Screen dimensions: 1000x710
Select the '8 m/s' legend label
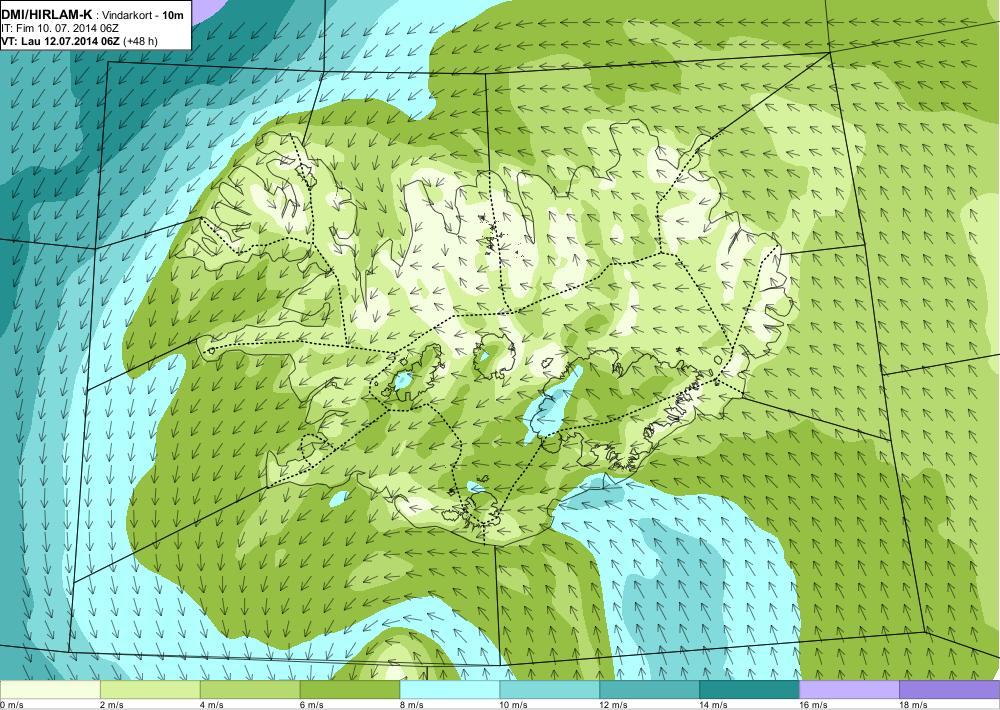pos(412,705)
